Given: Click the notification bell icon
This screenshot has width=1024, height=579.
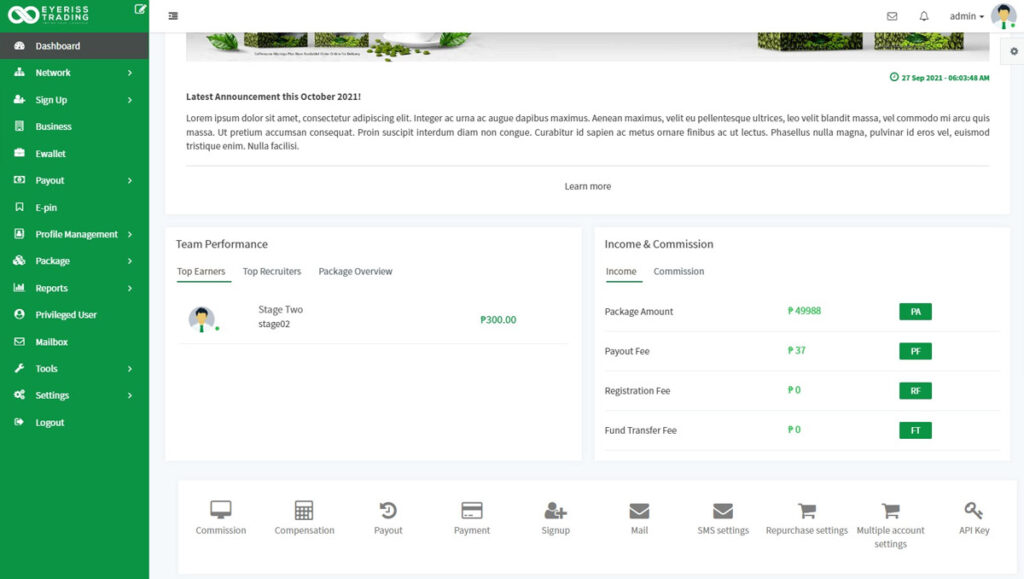Looking at the screenshot, I should tap(924, 16).
